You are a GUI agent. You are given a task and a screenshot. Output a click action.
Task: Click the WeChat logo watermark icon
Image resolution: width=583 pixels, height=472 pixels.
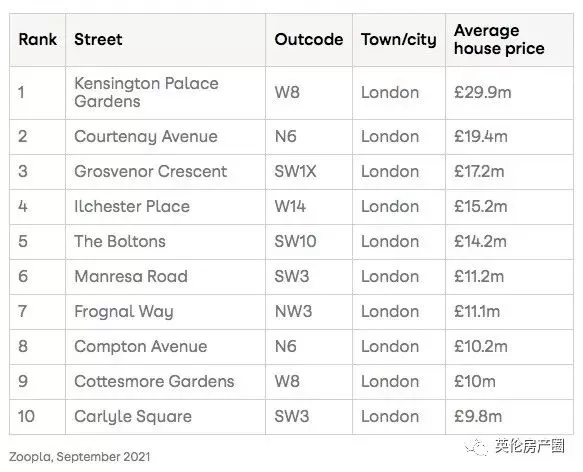coord(476,446)
